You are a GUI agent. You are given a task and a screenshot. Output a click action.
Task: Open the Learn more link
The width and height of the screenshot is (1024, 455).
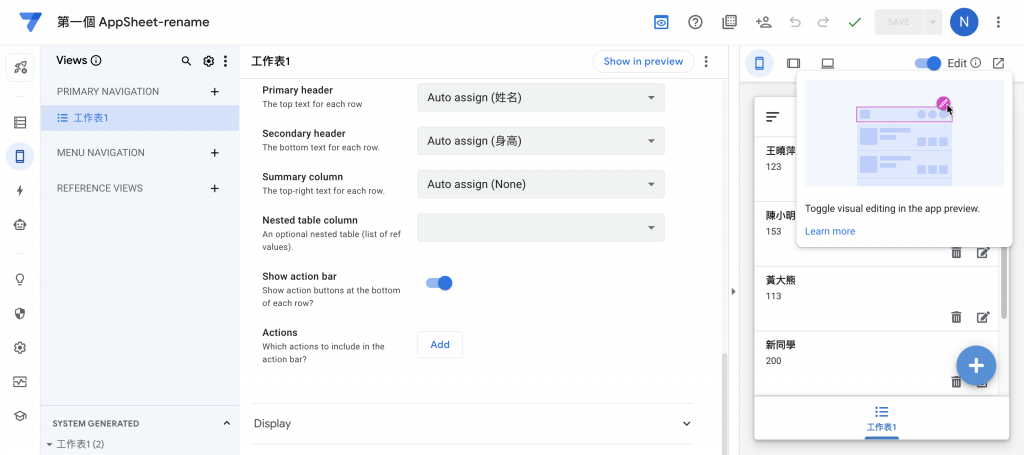coord(829,231)
